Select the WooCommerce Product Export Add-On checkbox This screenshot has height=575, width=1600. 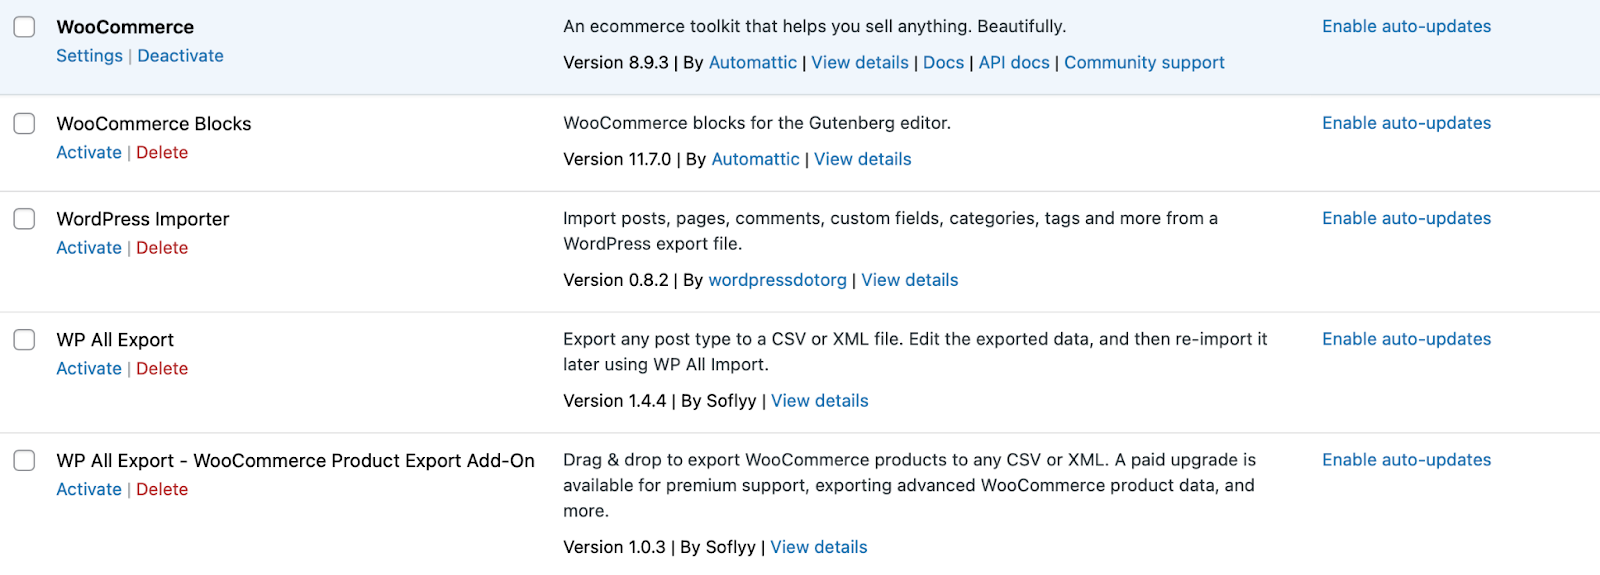pos(24,460)
